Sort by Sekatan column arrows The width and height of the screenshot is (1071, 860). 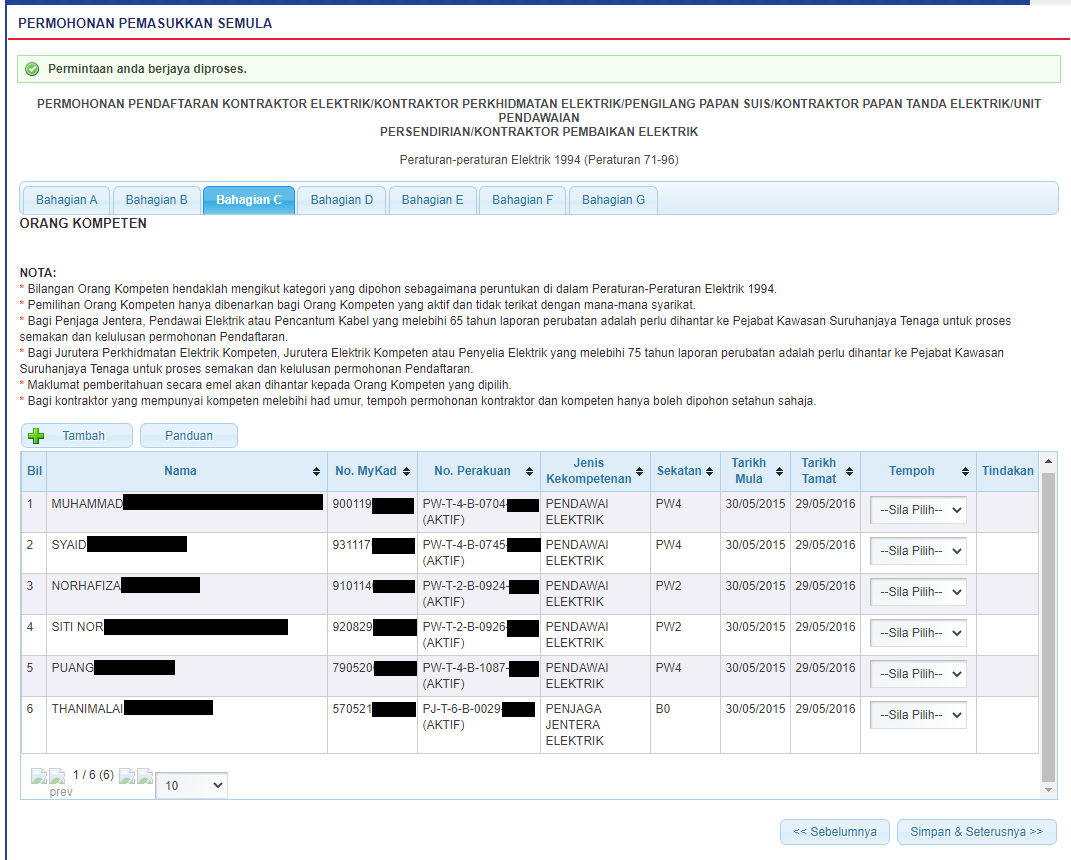point(710,471)
